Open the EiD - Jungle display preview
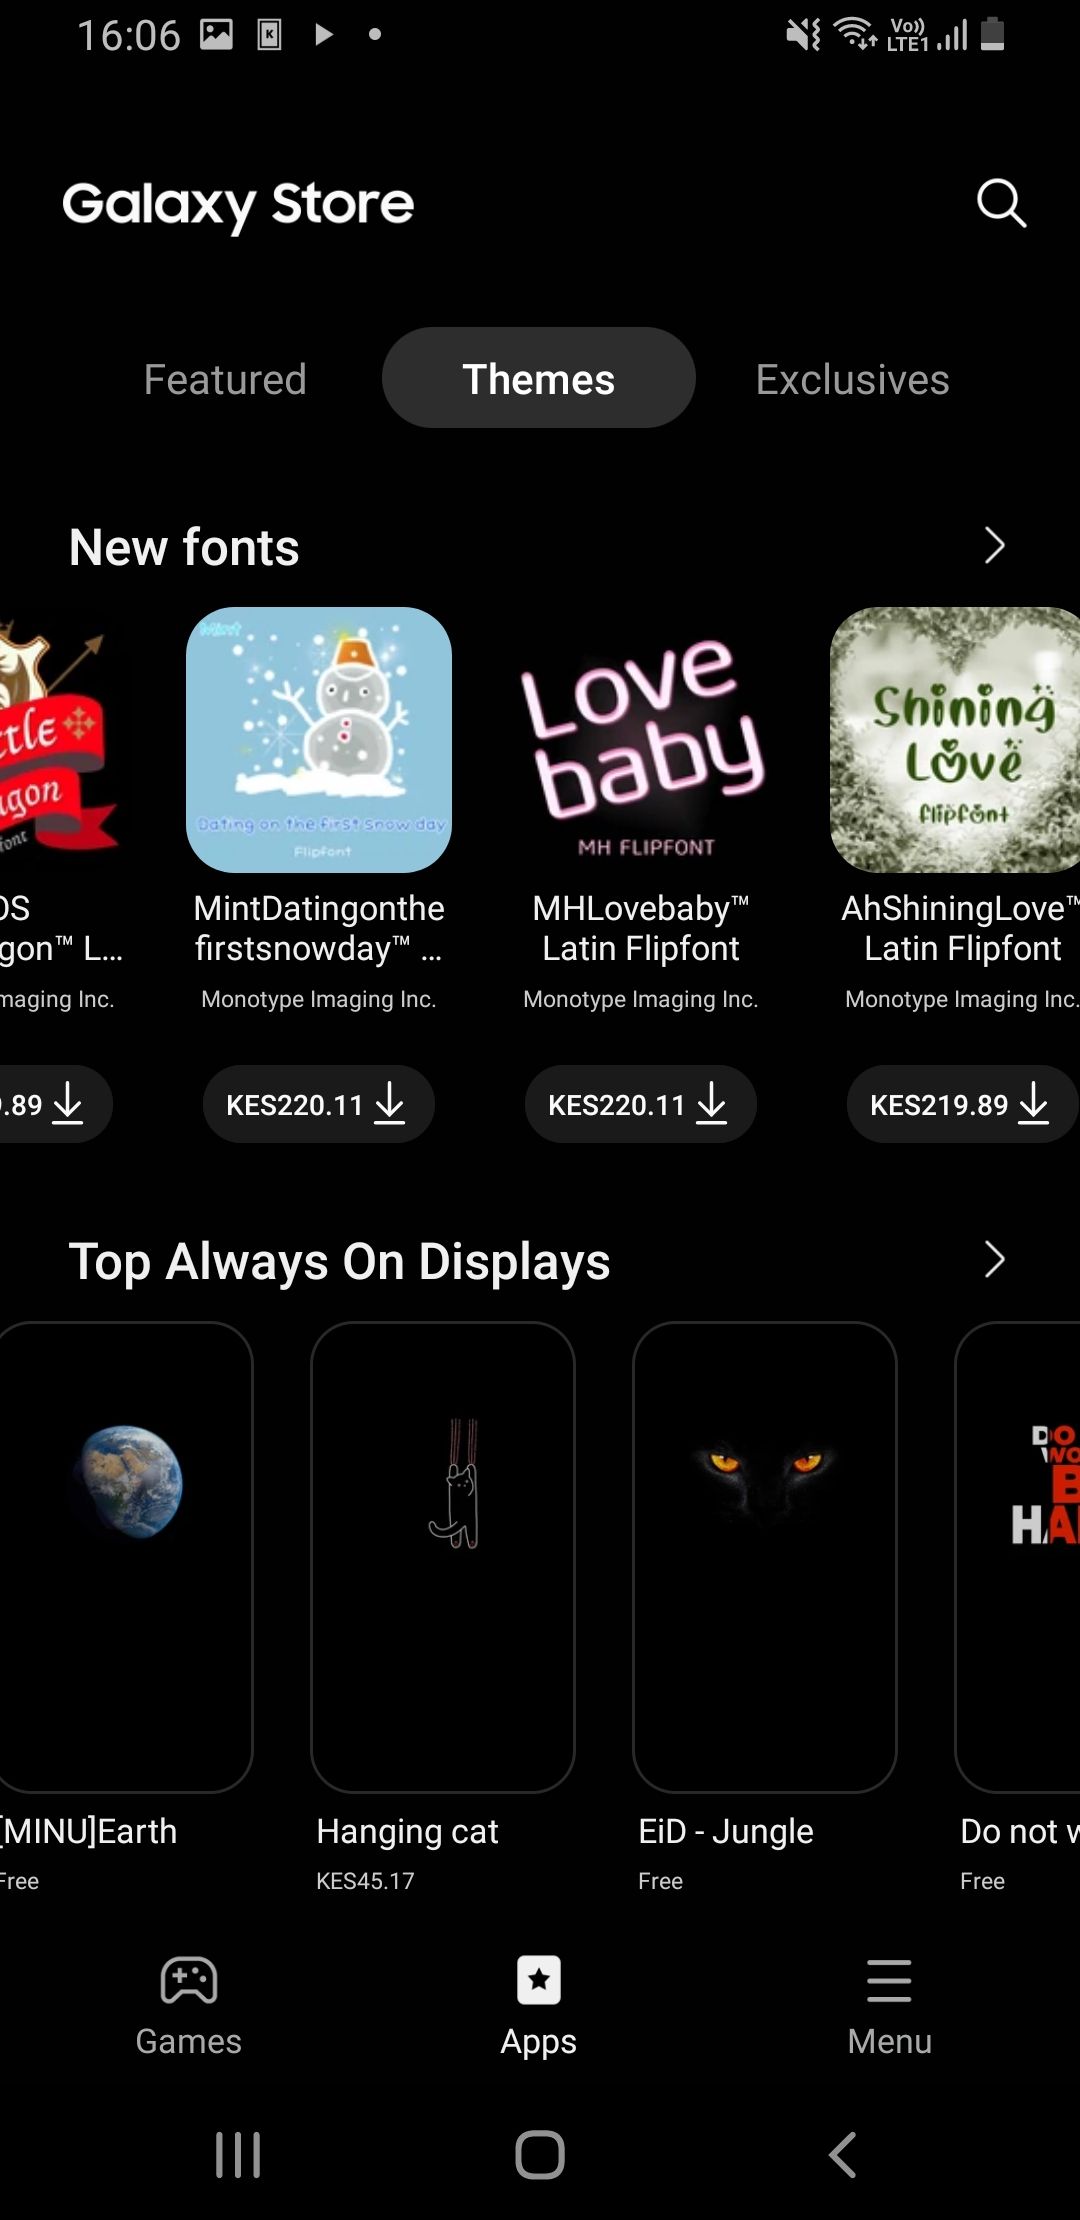The height and width of the screenshot is (2220, 1080). (765, 1557)
